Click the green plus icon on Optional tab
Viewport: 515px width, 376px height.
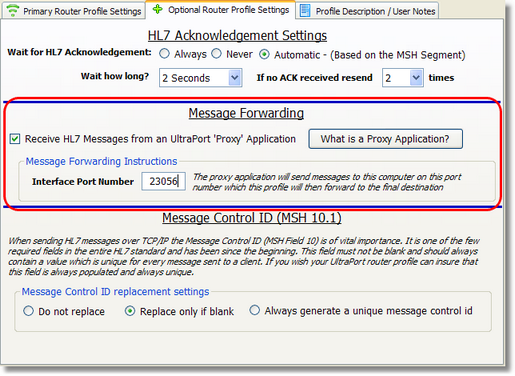157,10
